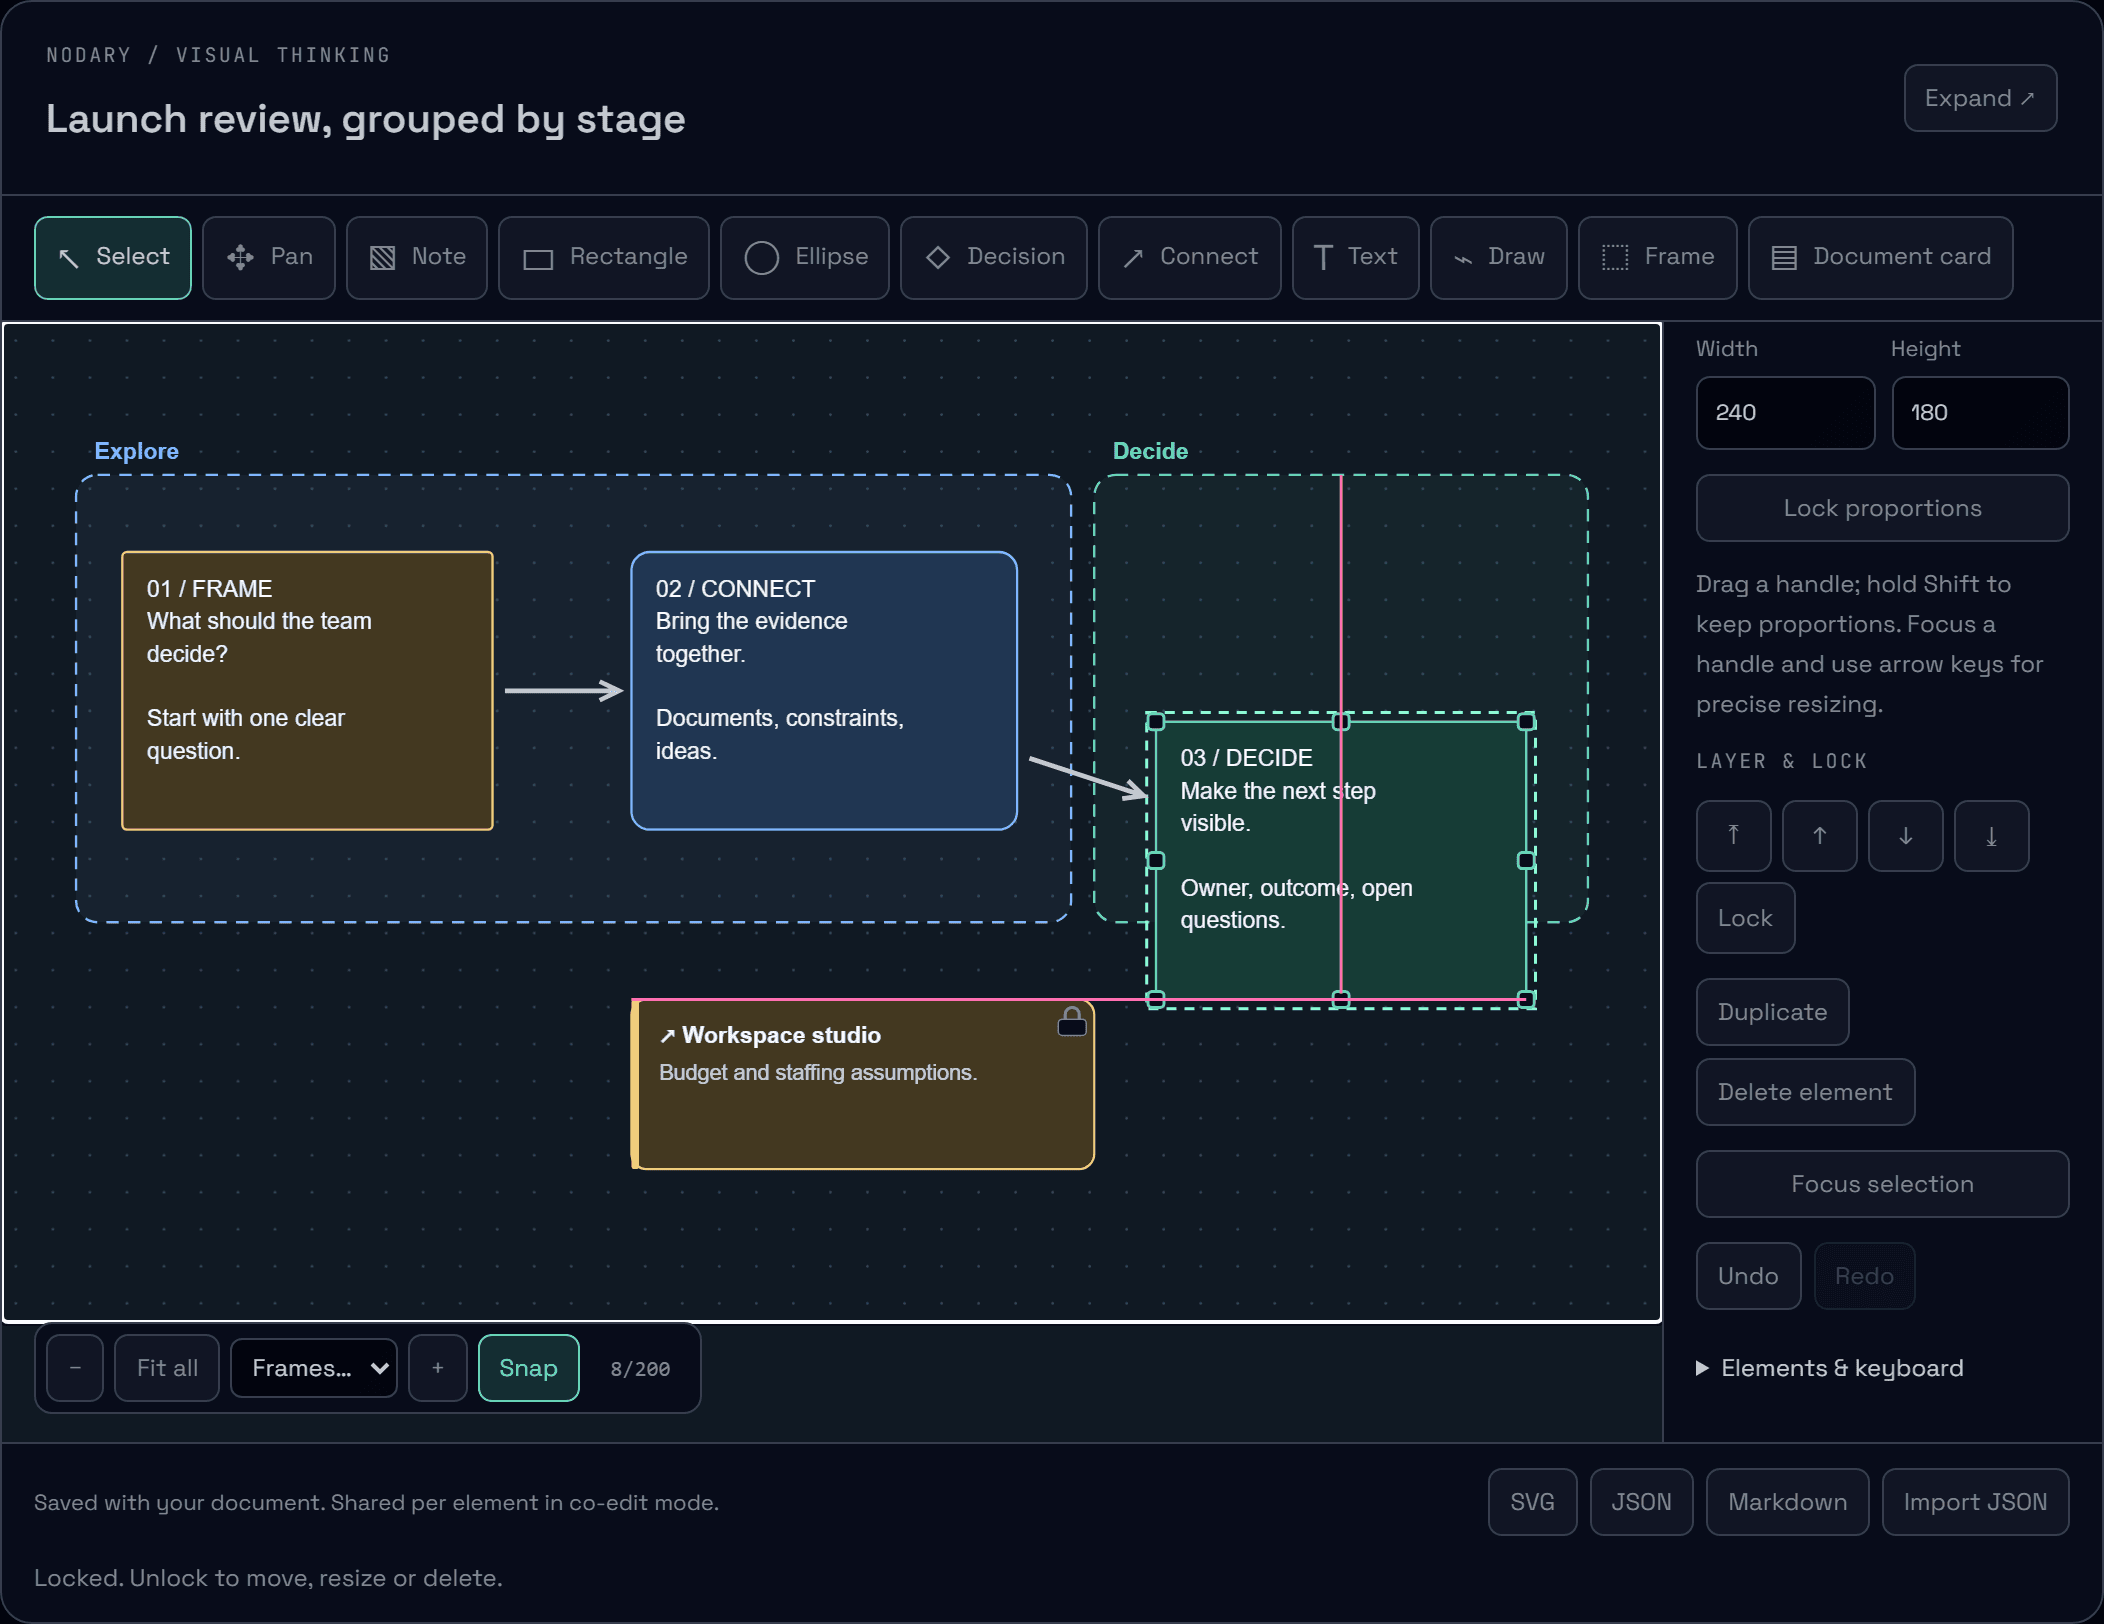The image size is (2104, 1624).
Task: Expand the canvas view
Action: (1981, 98)
